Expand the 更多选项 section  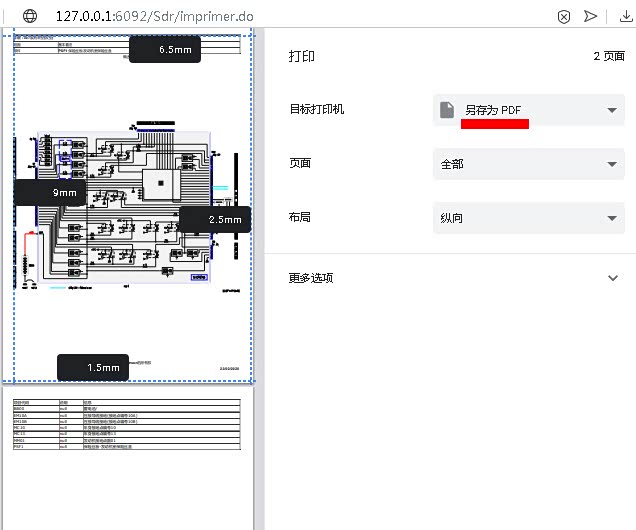pos(311,278)
